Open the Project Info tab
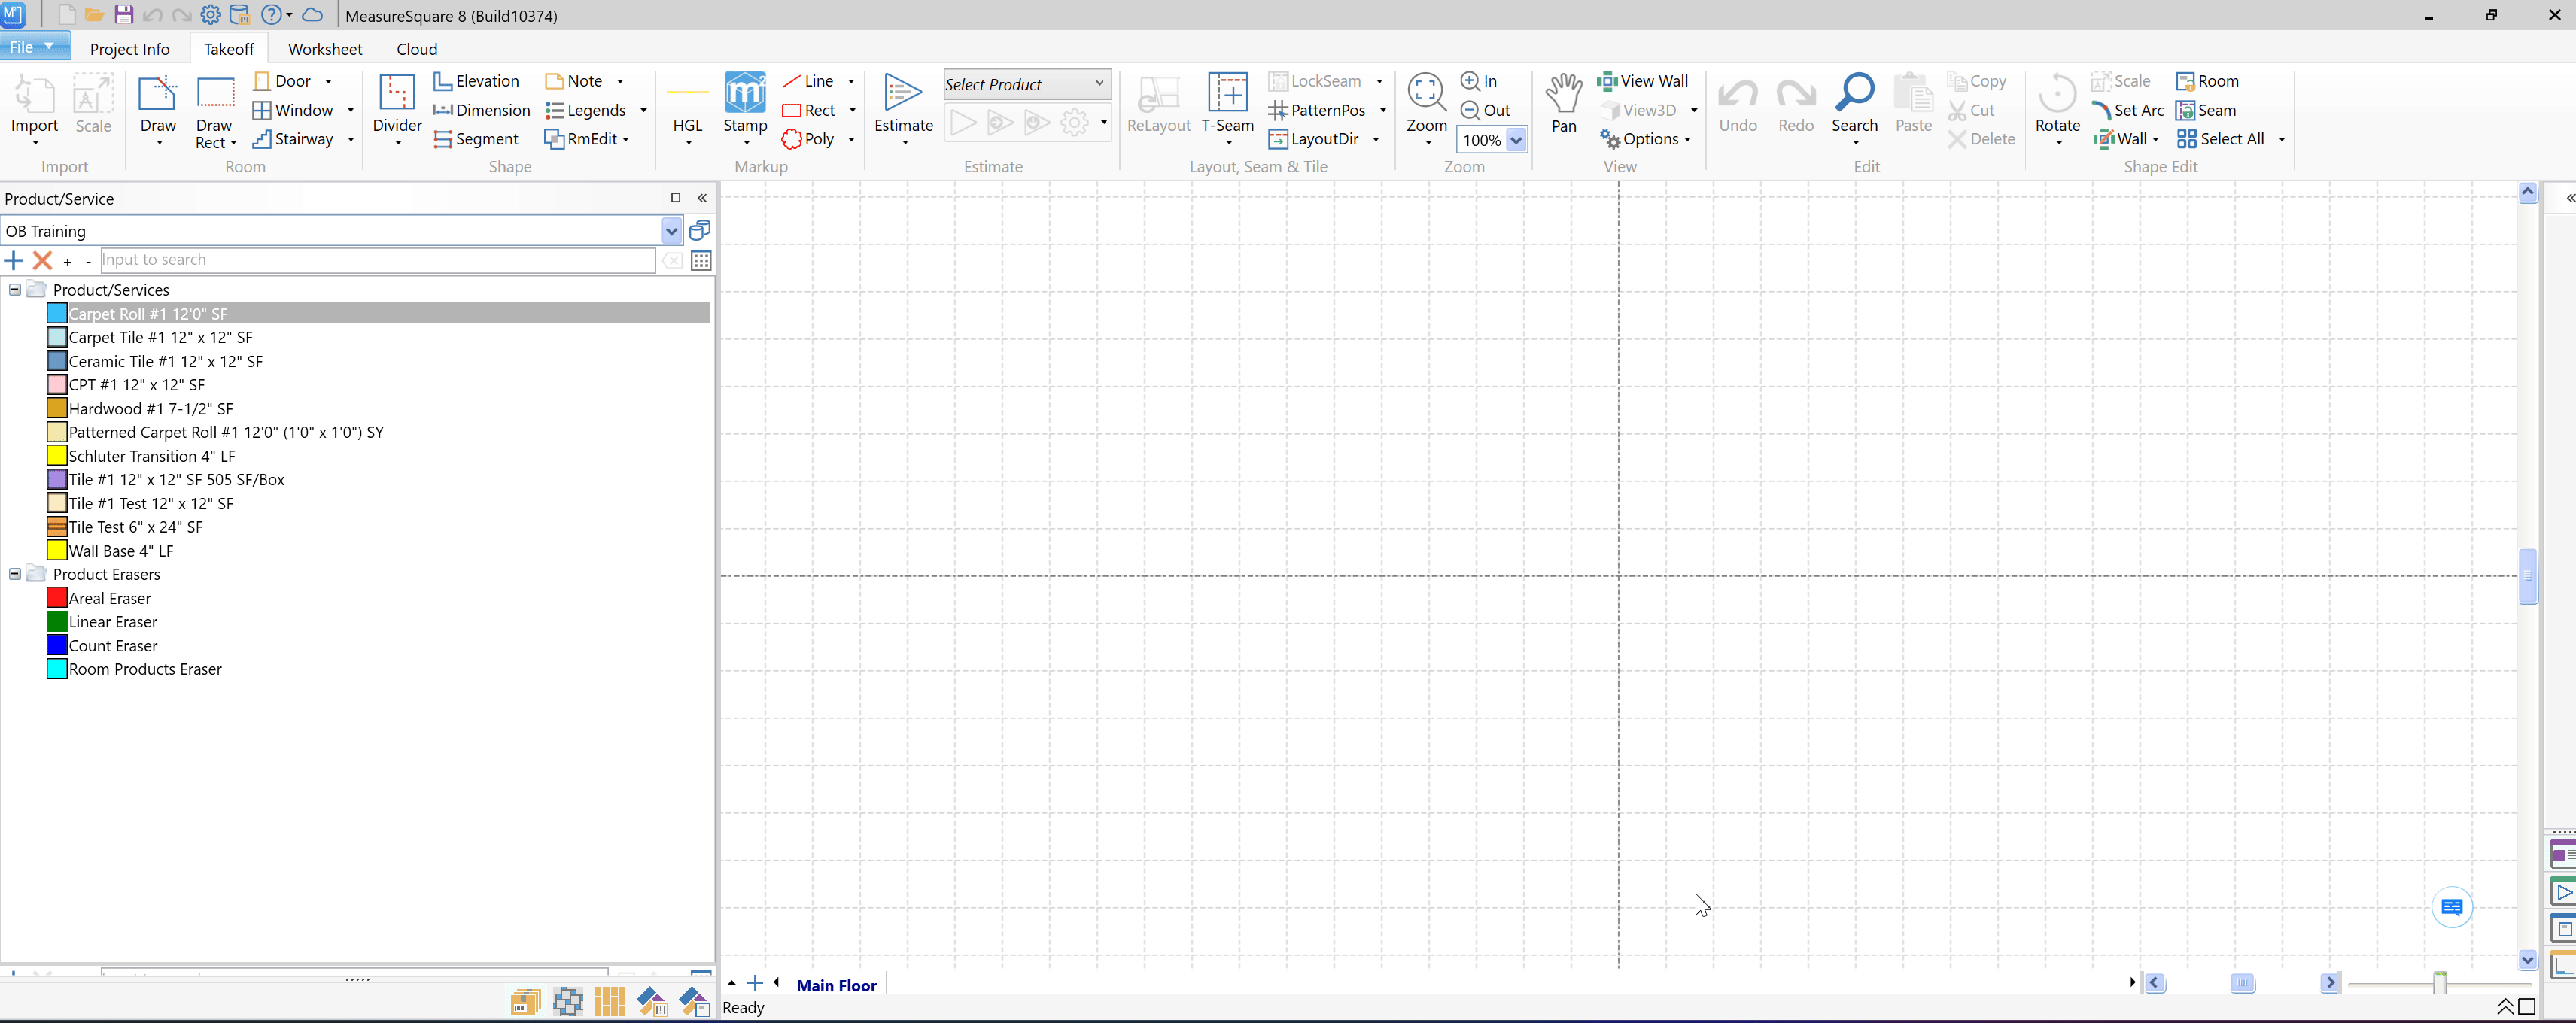 pos(130,49)
